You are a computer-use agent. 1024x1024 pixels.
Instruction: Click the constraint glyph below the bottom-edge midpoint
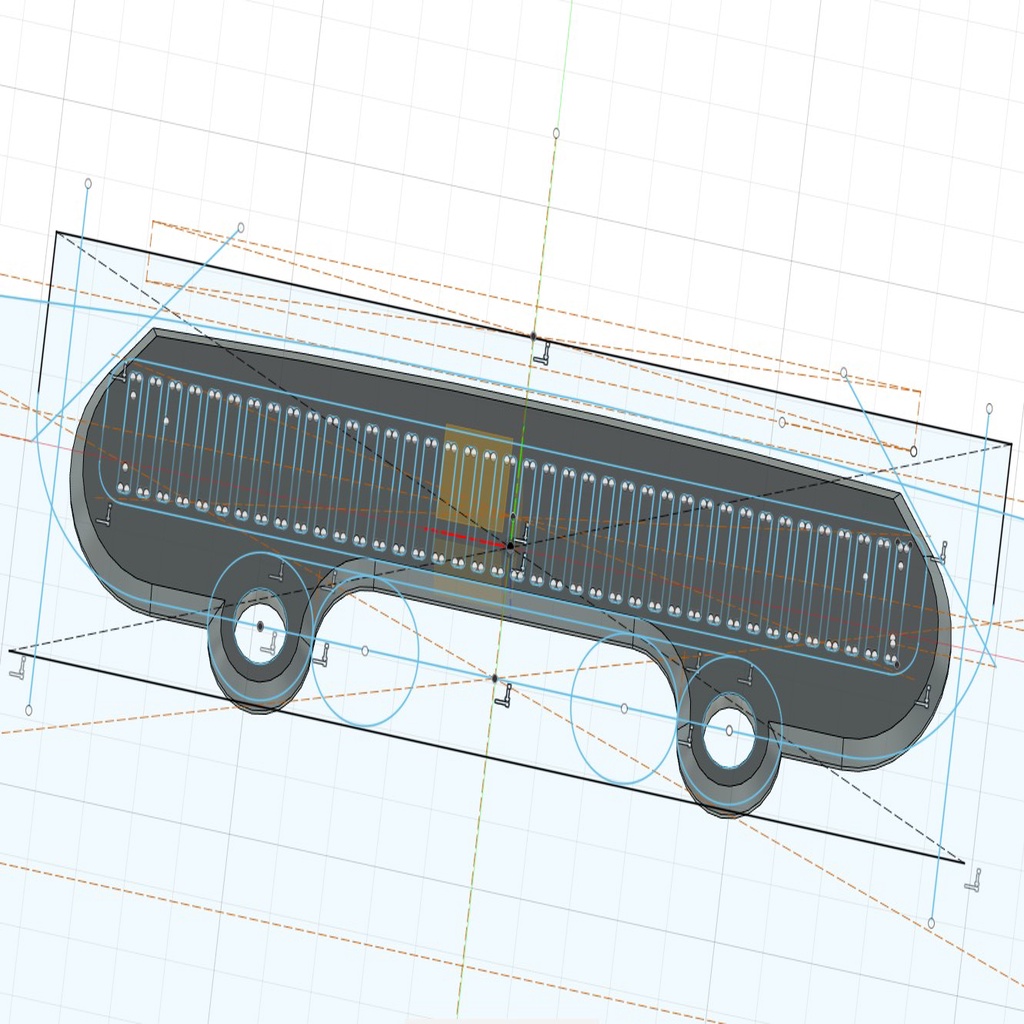point(504,696)
